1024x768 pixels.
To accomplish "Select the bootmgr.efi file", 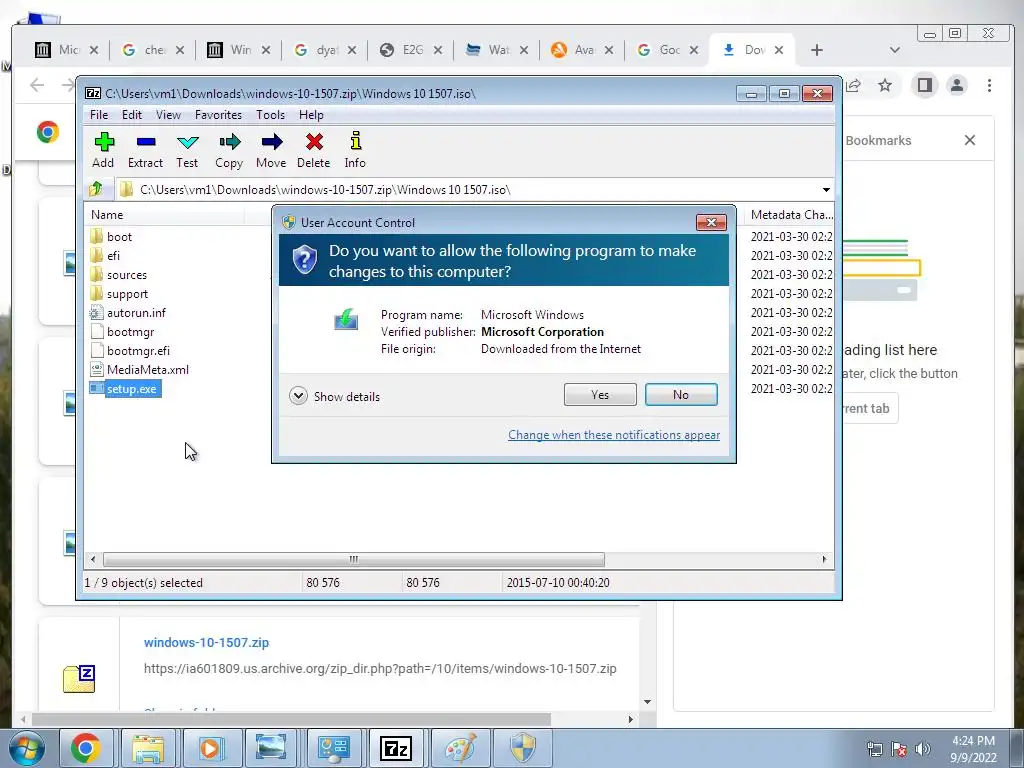I will (x=138, y=351).
